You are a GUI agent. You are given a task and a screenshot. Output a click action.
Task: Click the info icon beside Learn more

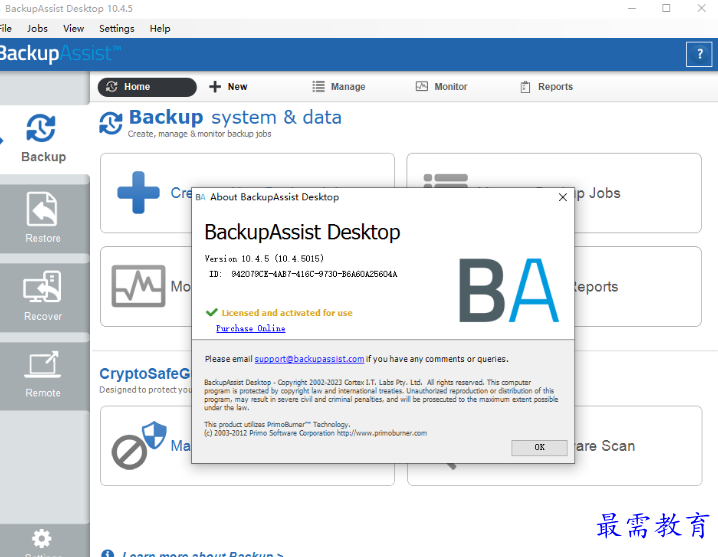click(x=108, y=553)
